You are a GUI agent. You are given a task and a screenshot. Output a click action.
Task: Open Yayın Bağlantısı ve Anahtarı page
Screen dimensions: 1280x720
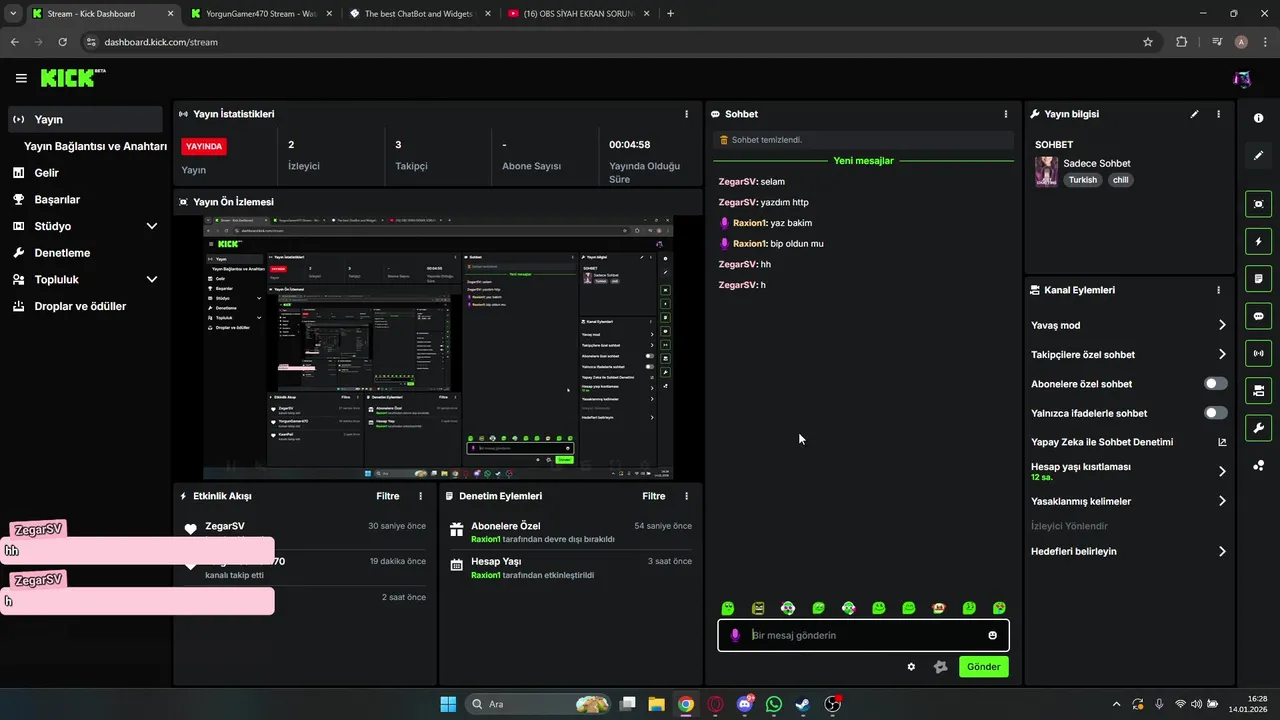(x=95, y=146)
